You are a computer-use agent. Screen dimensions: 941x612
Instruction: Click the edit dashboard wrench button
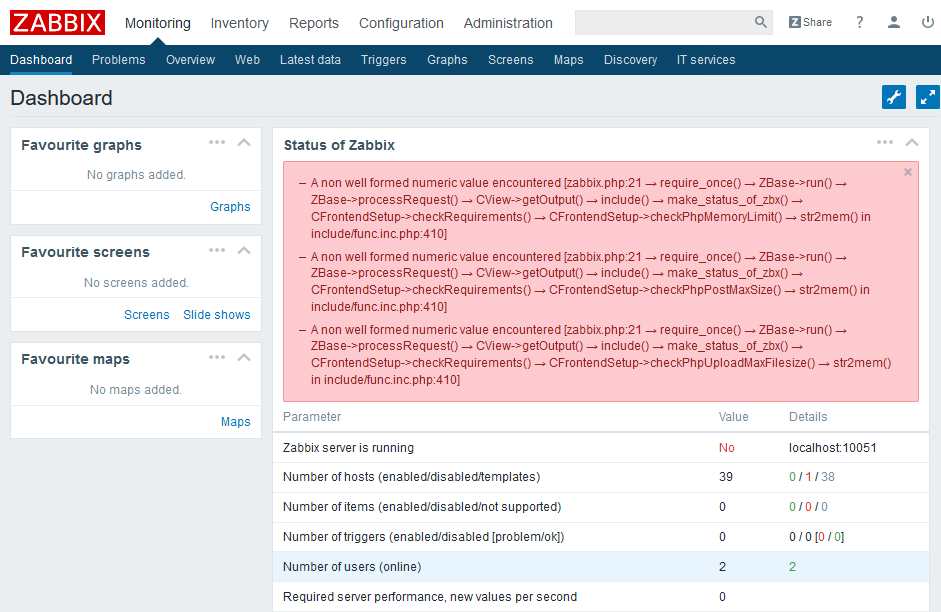pyautogui.click(x=894, y=97)
